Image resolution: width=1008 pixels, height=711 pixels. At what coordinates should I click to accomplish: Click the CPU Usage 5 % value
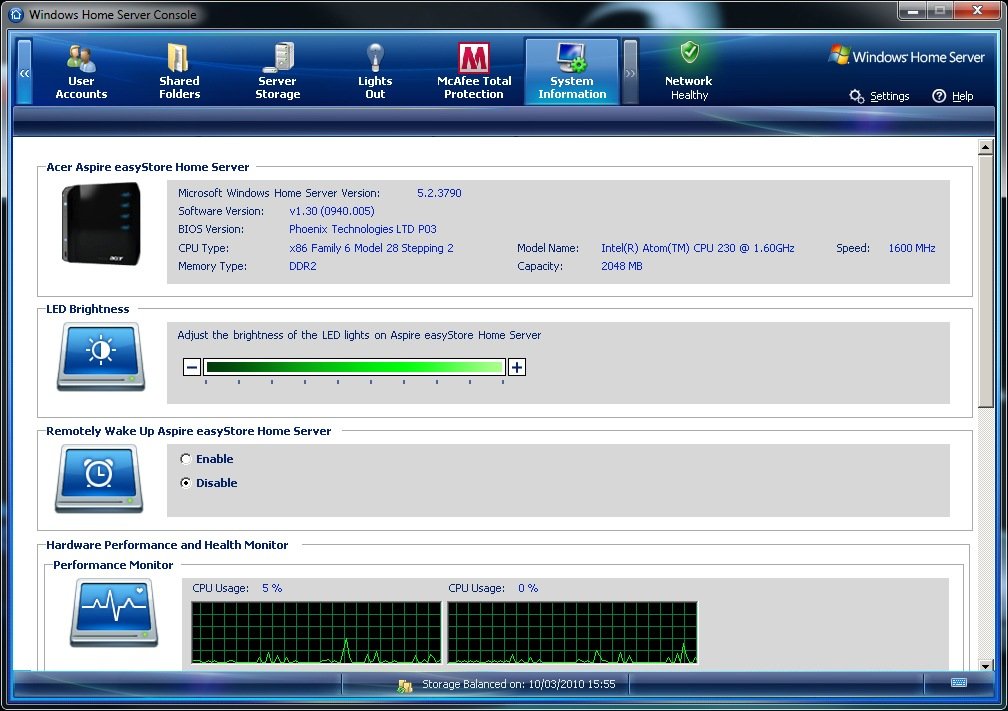pos(272,588)
